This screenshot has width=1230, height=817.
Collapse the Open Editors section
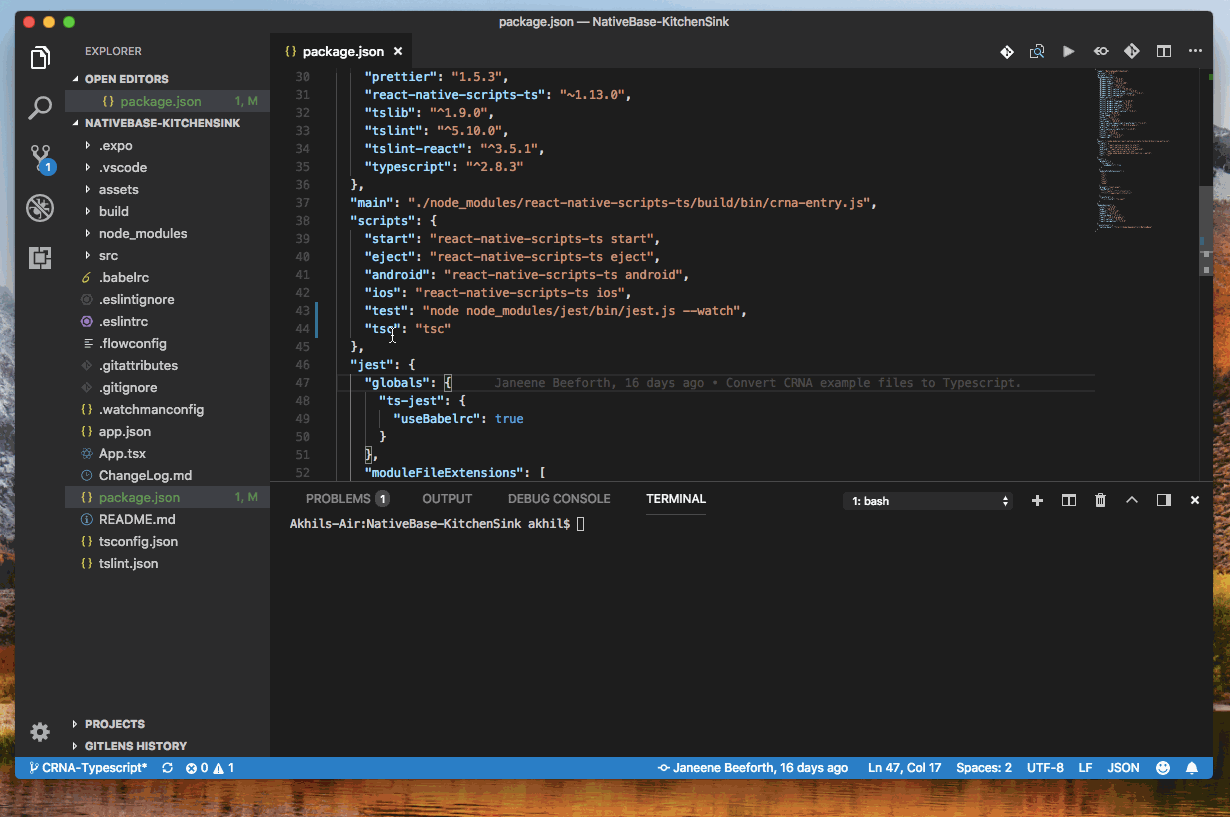point(167,79)
